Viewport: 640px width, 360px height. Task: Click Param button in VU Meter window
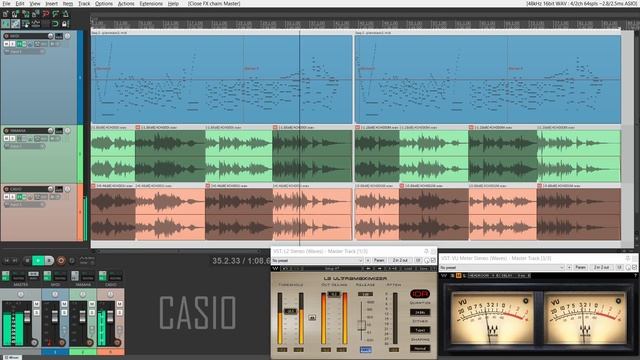(580, 267)
